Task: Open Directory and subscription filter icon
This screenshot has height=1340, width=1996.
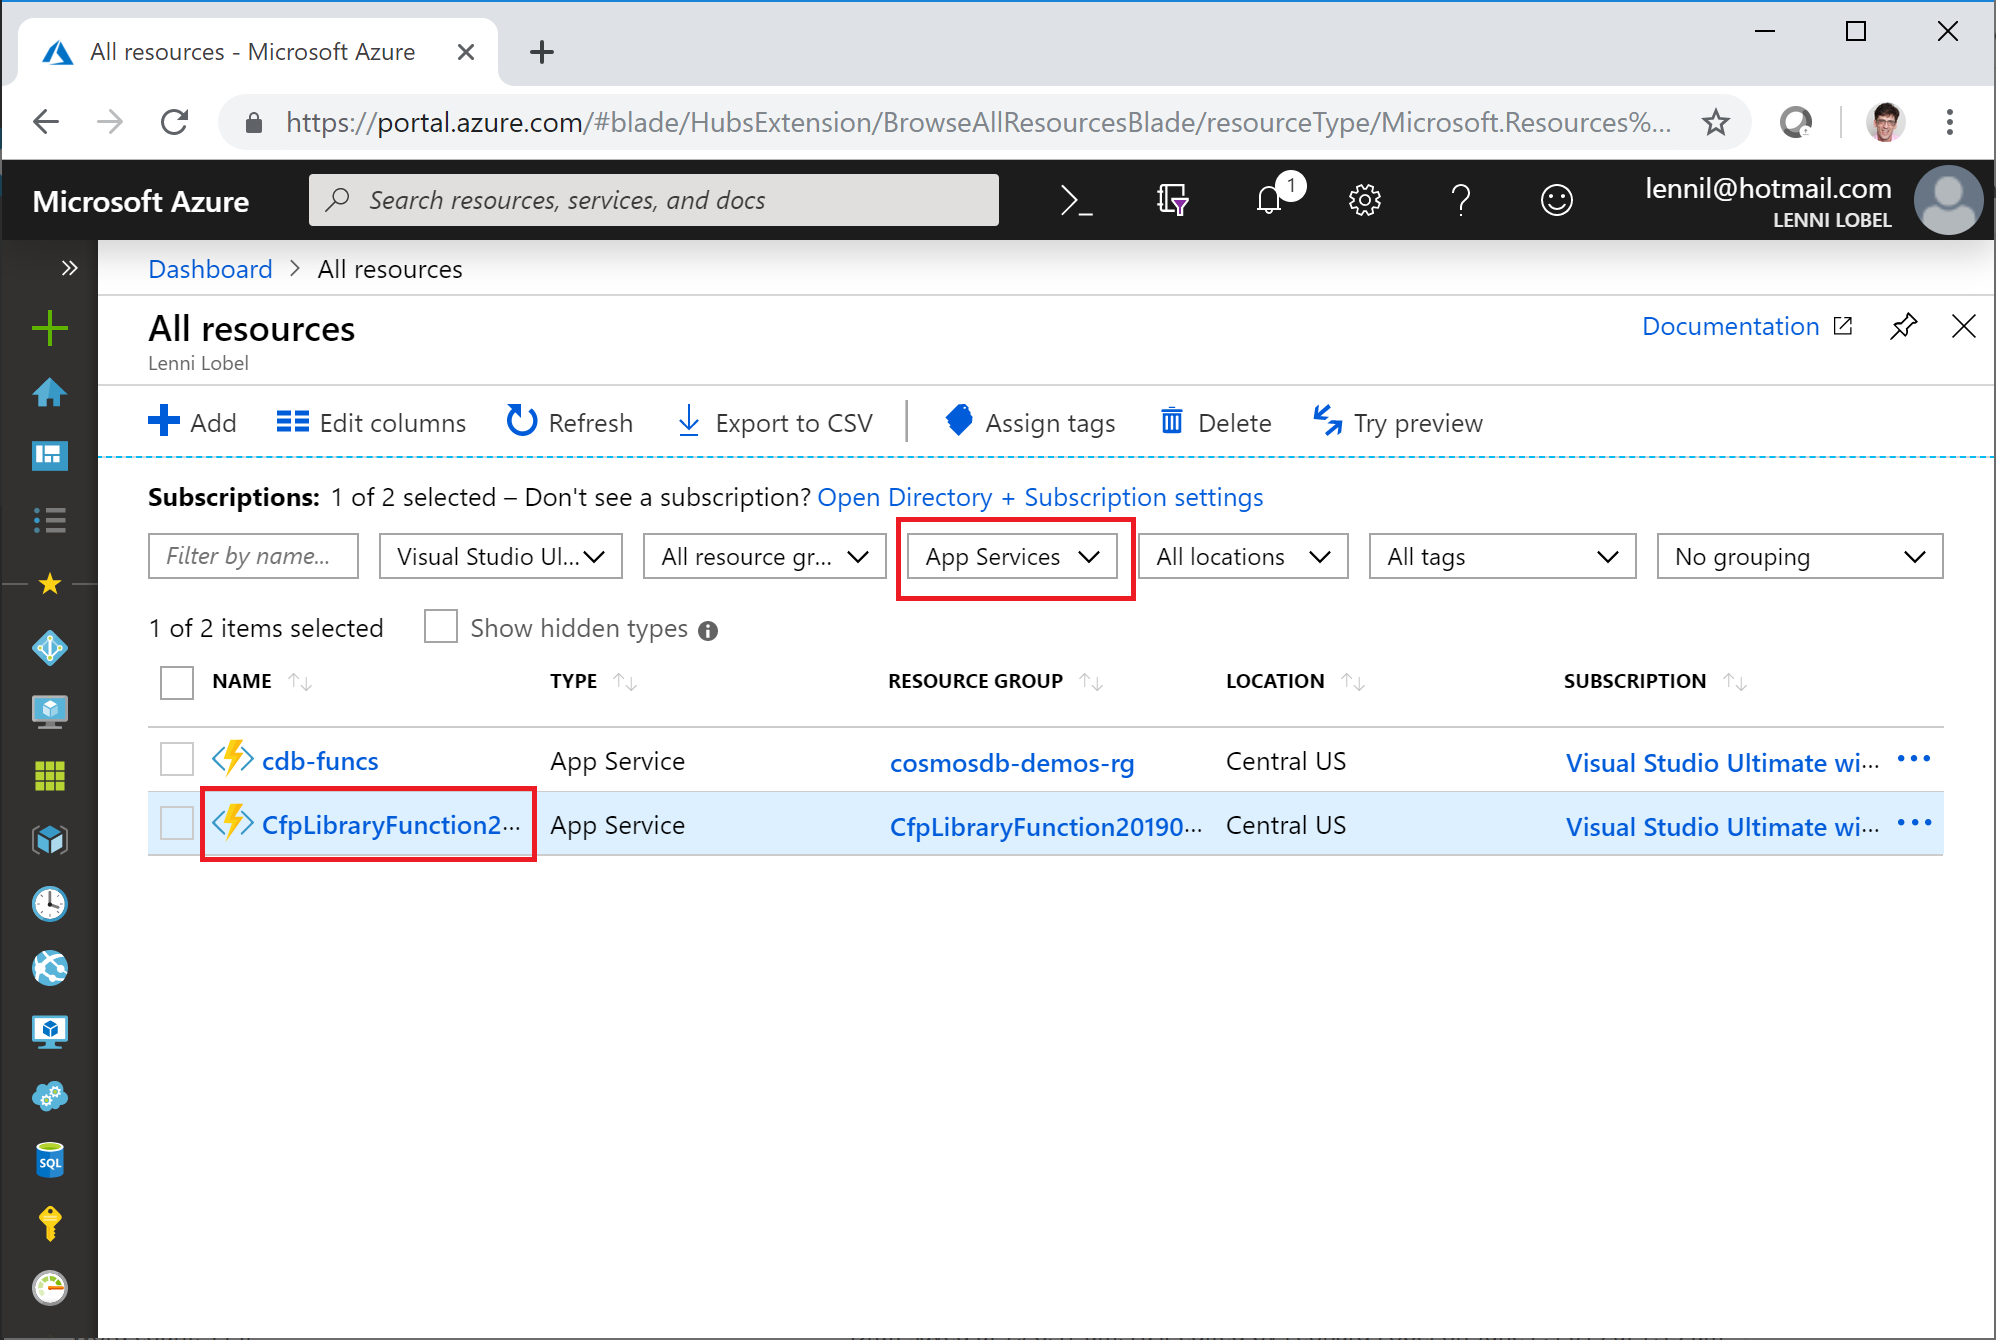Action: point(1172,200)
